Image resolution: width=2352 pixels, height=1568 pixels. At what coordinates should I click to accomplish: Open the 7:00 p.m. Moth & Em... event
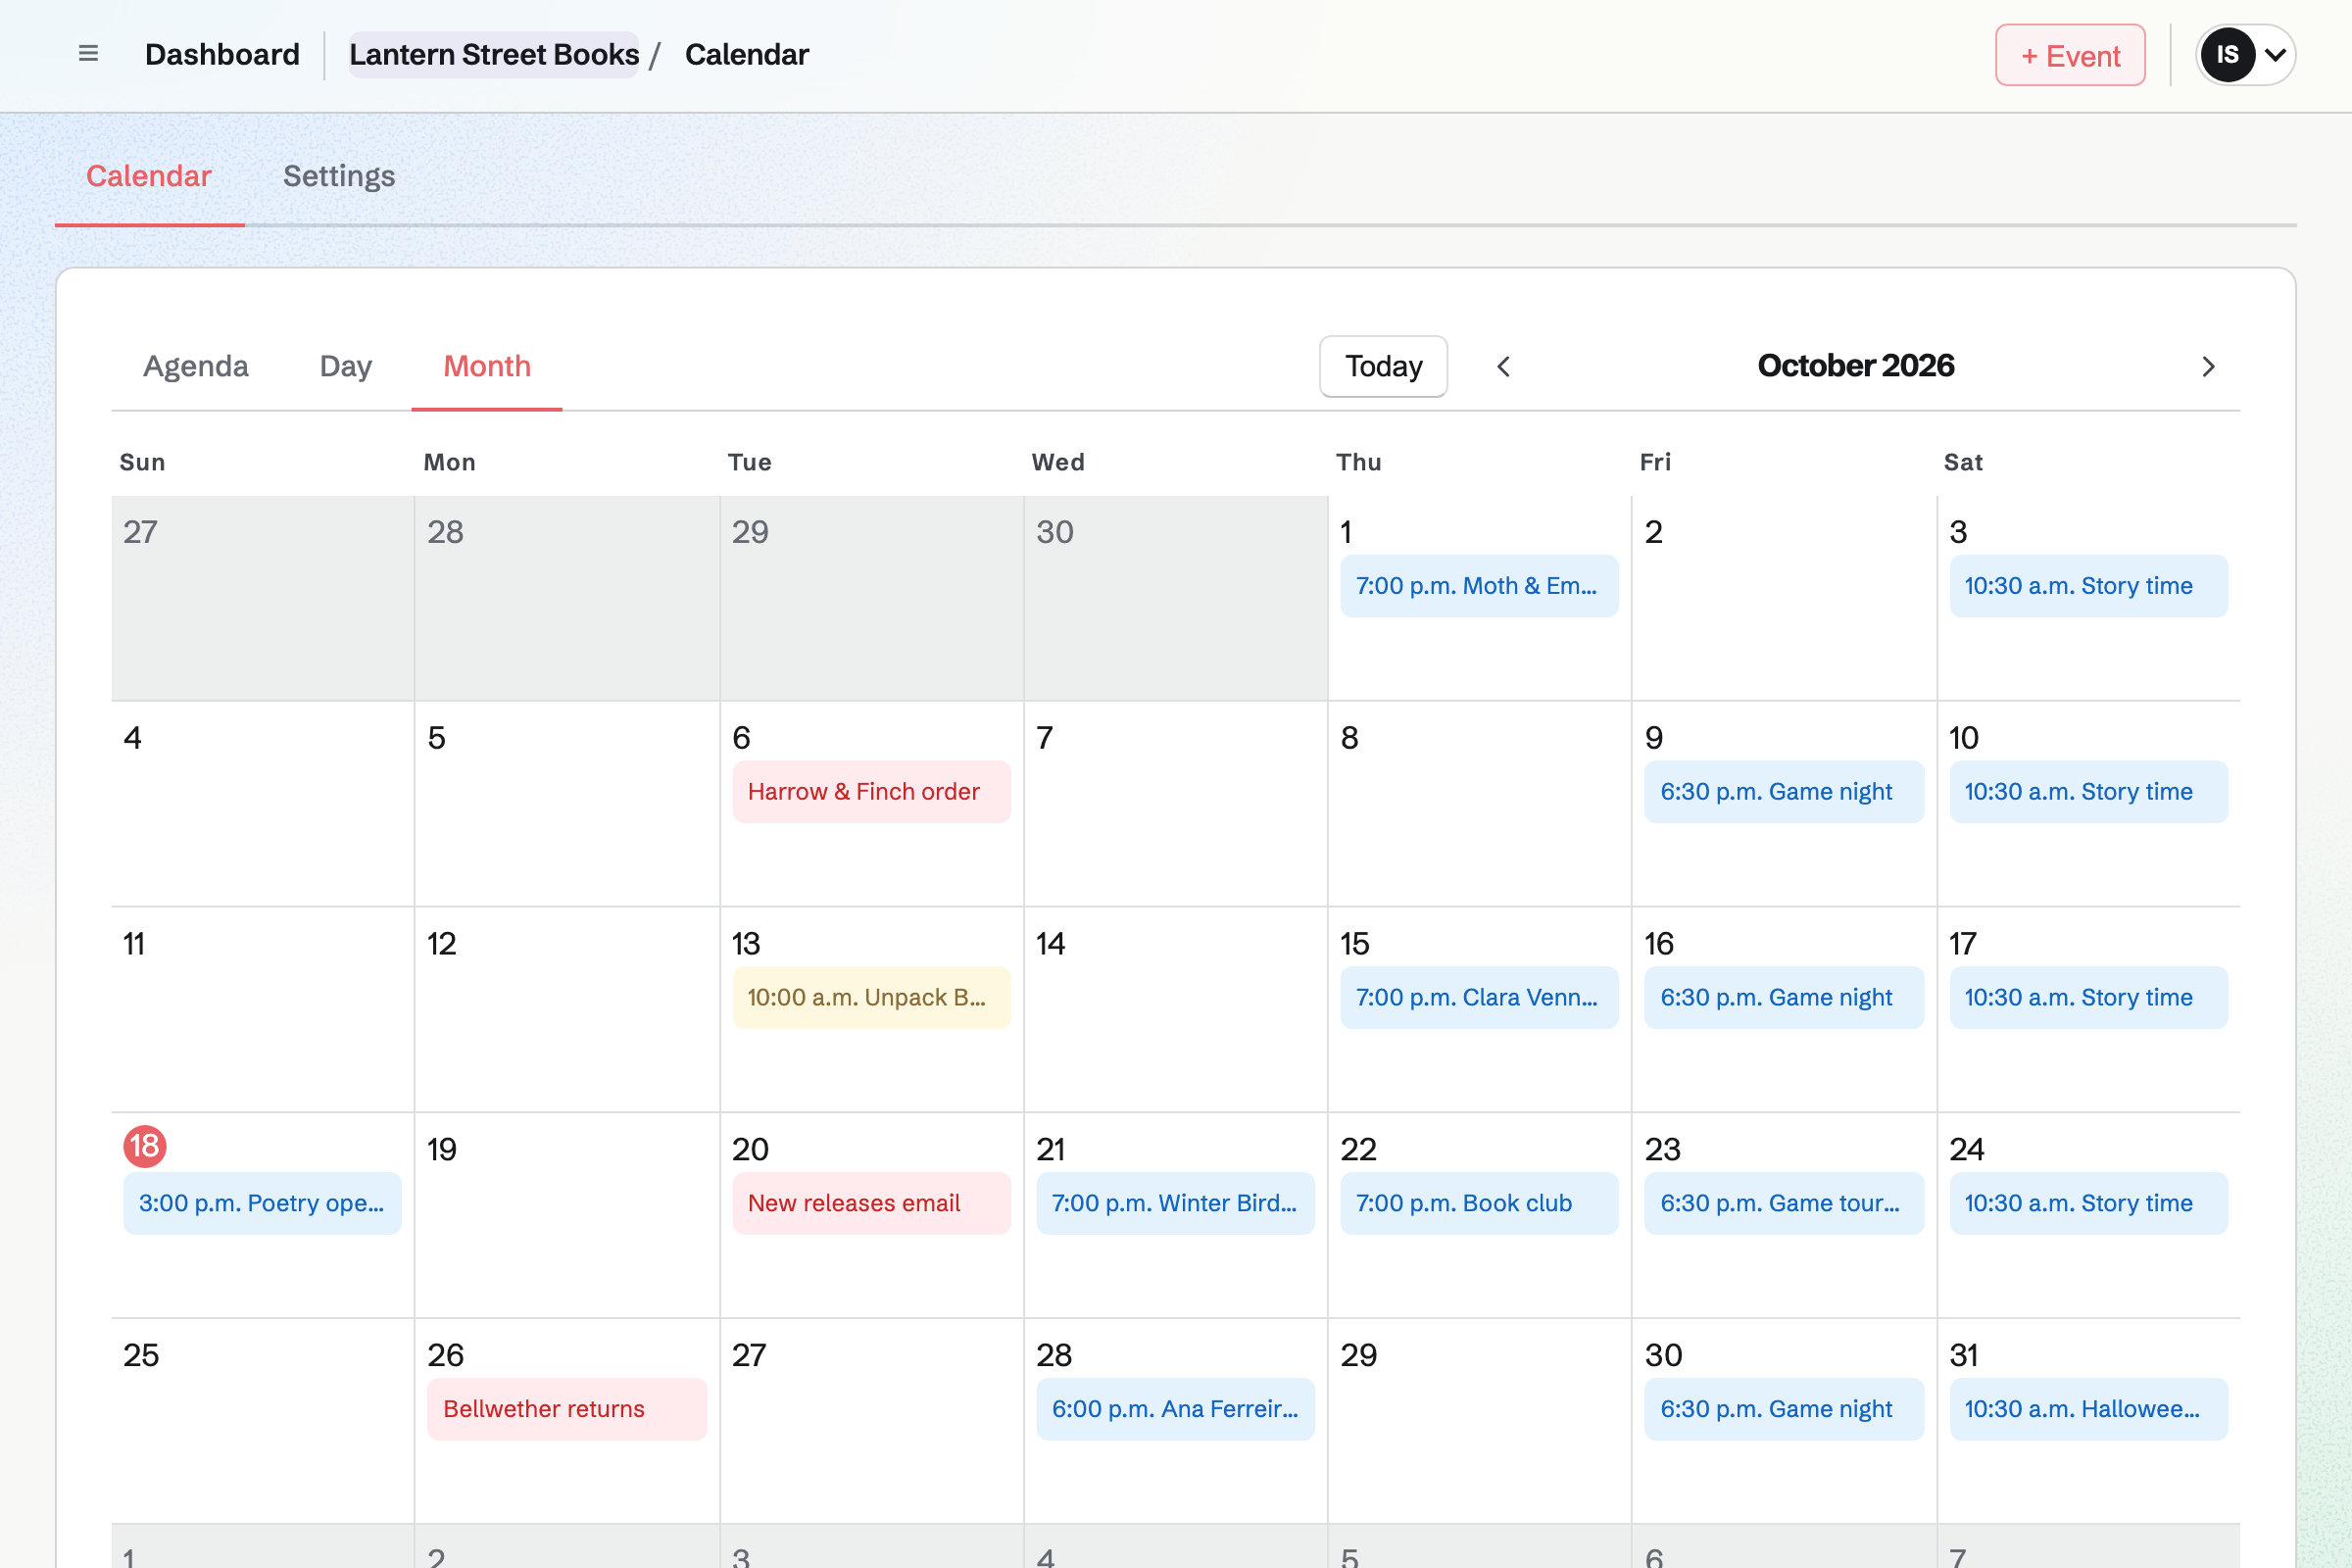(1479, 586)
